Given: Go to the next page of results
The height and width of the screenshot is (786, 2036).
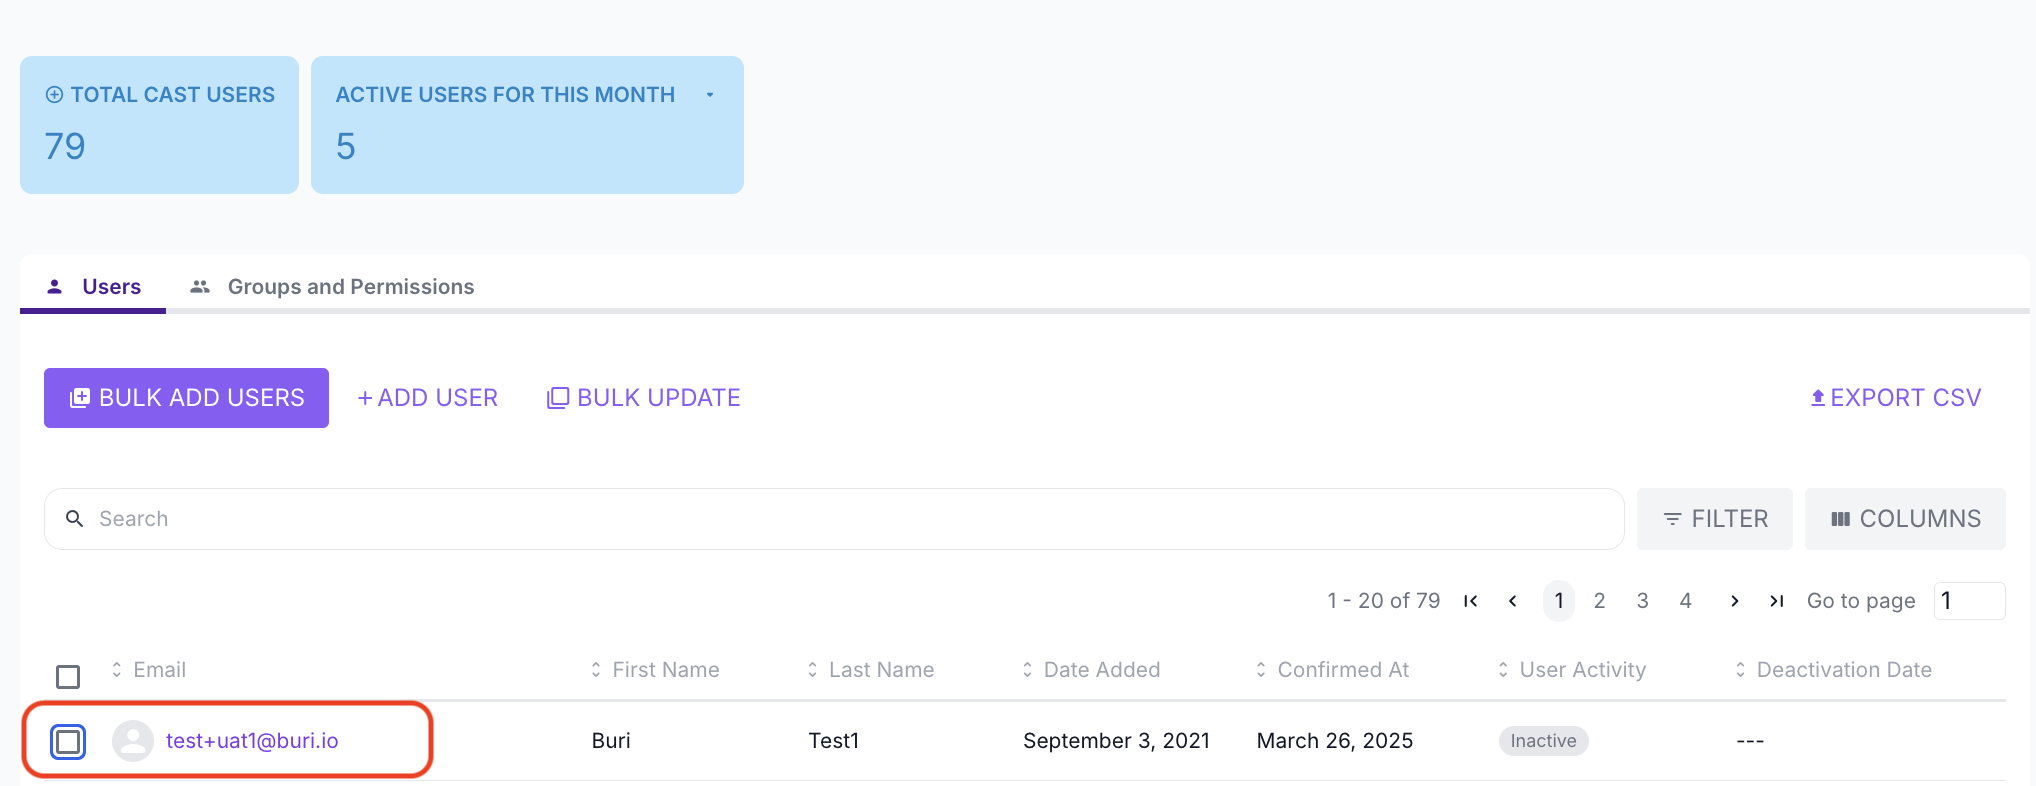Looking at the screenshot, I should 1734,601.
